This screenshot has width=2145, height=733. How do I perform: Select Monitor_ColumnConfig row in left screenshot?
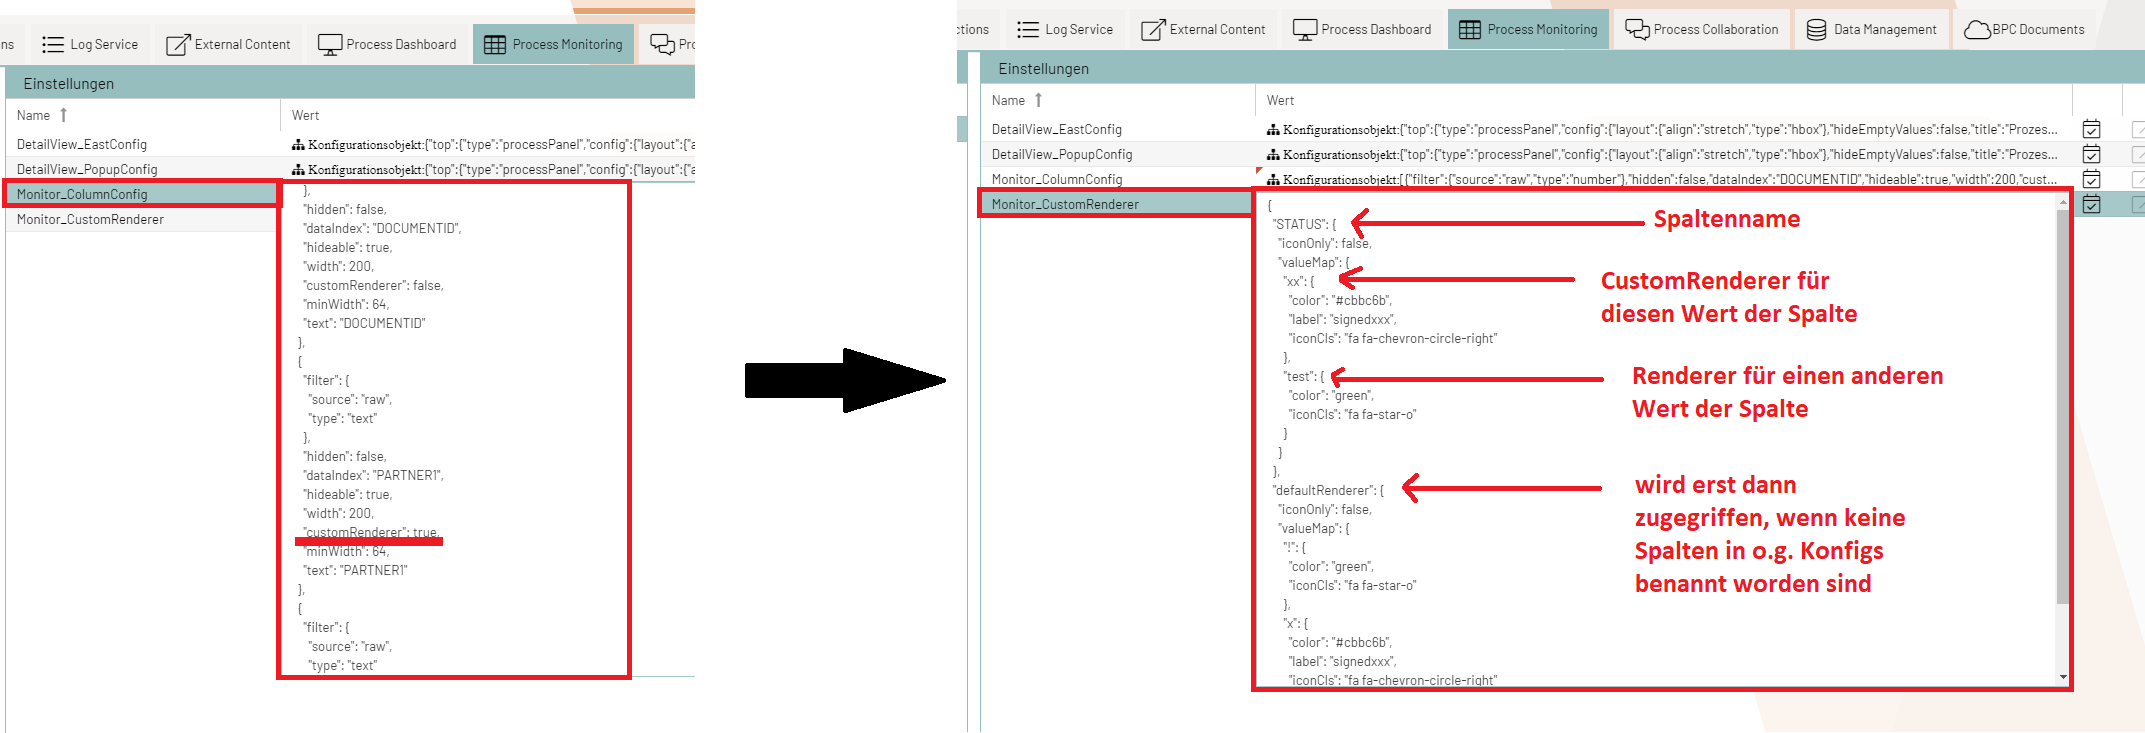pos(143,194)
